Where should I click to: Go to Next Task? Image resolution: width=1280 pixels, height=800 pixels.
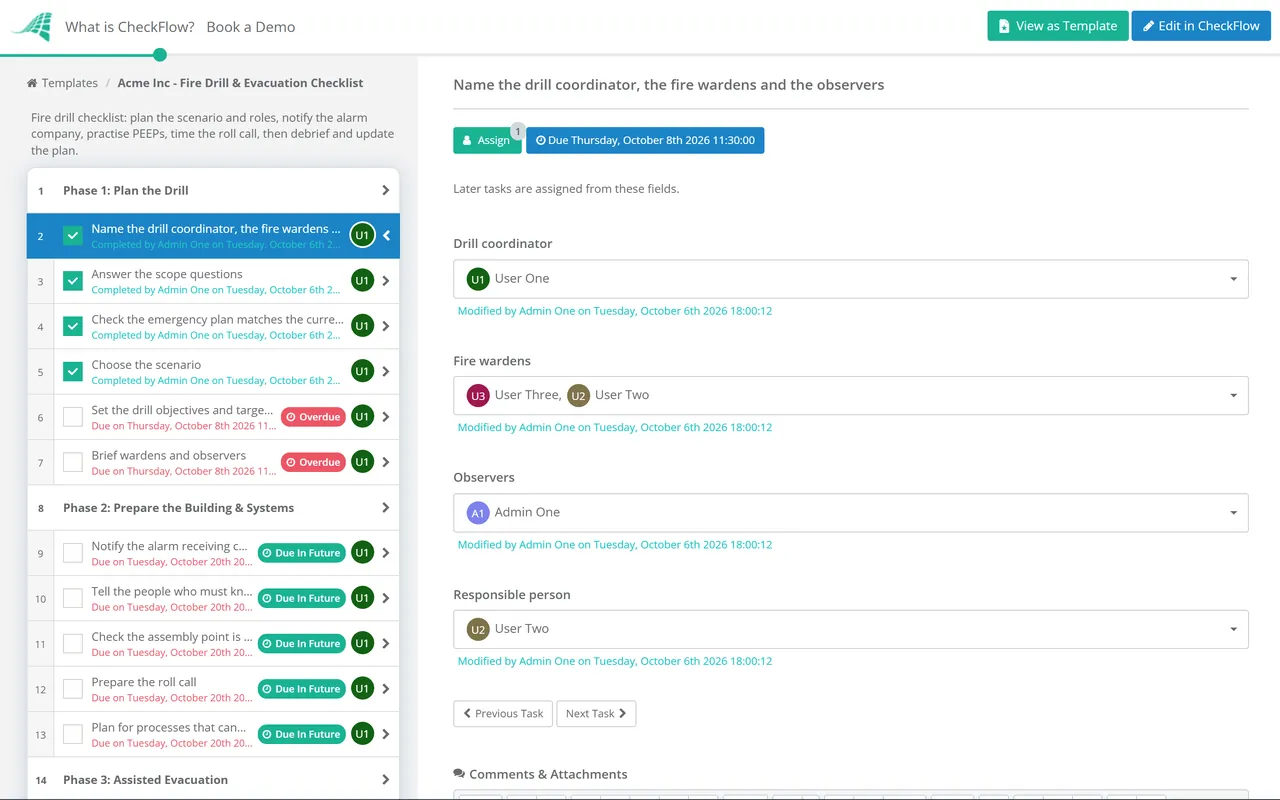pyautogui.click(x=596, y=713)
